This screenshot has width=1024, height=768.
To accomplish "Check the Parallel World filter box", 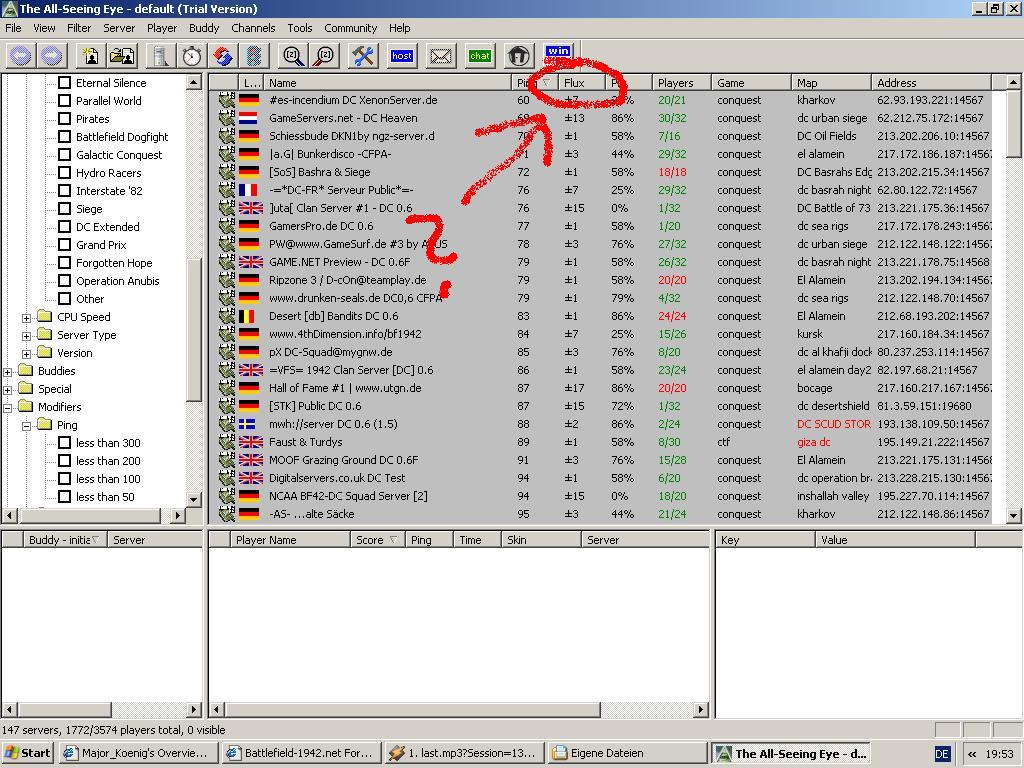I will (x=65, y=101).
